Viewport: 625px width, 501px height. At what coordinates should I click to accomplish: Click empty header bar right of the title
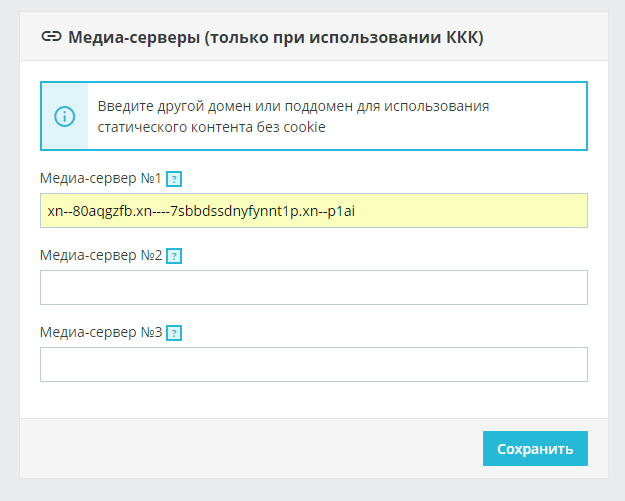(x=546, y=37)
